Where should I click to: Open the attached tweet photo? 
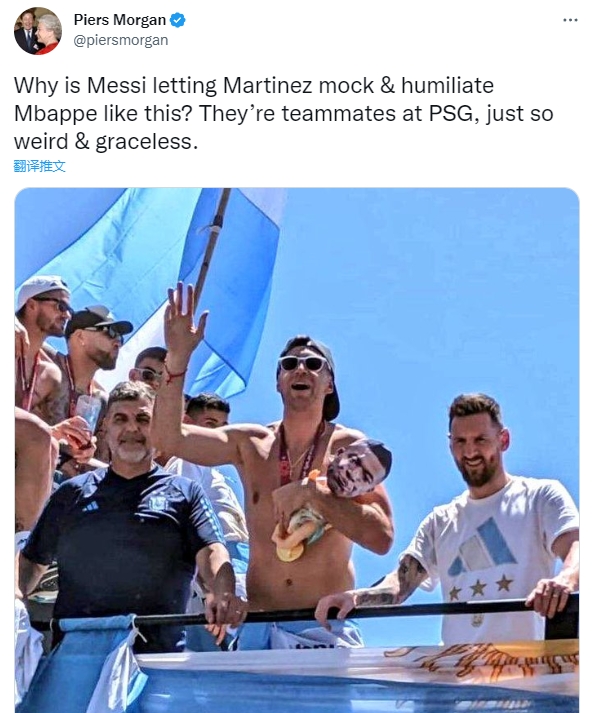pyautogui.click(x=297, y=450)
